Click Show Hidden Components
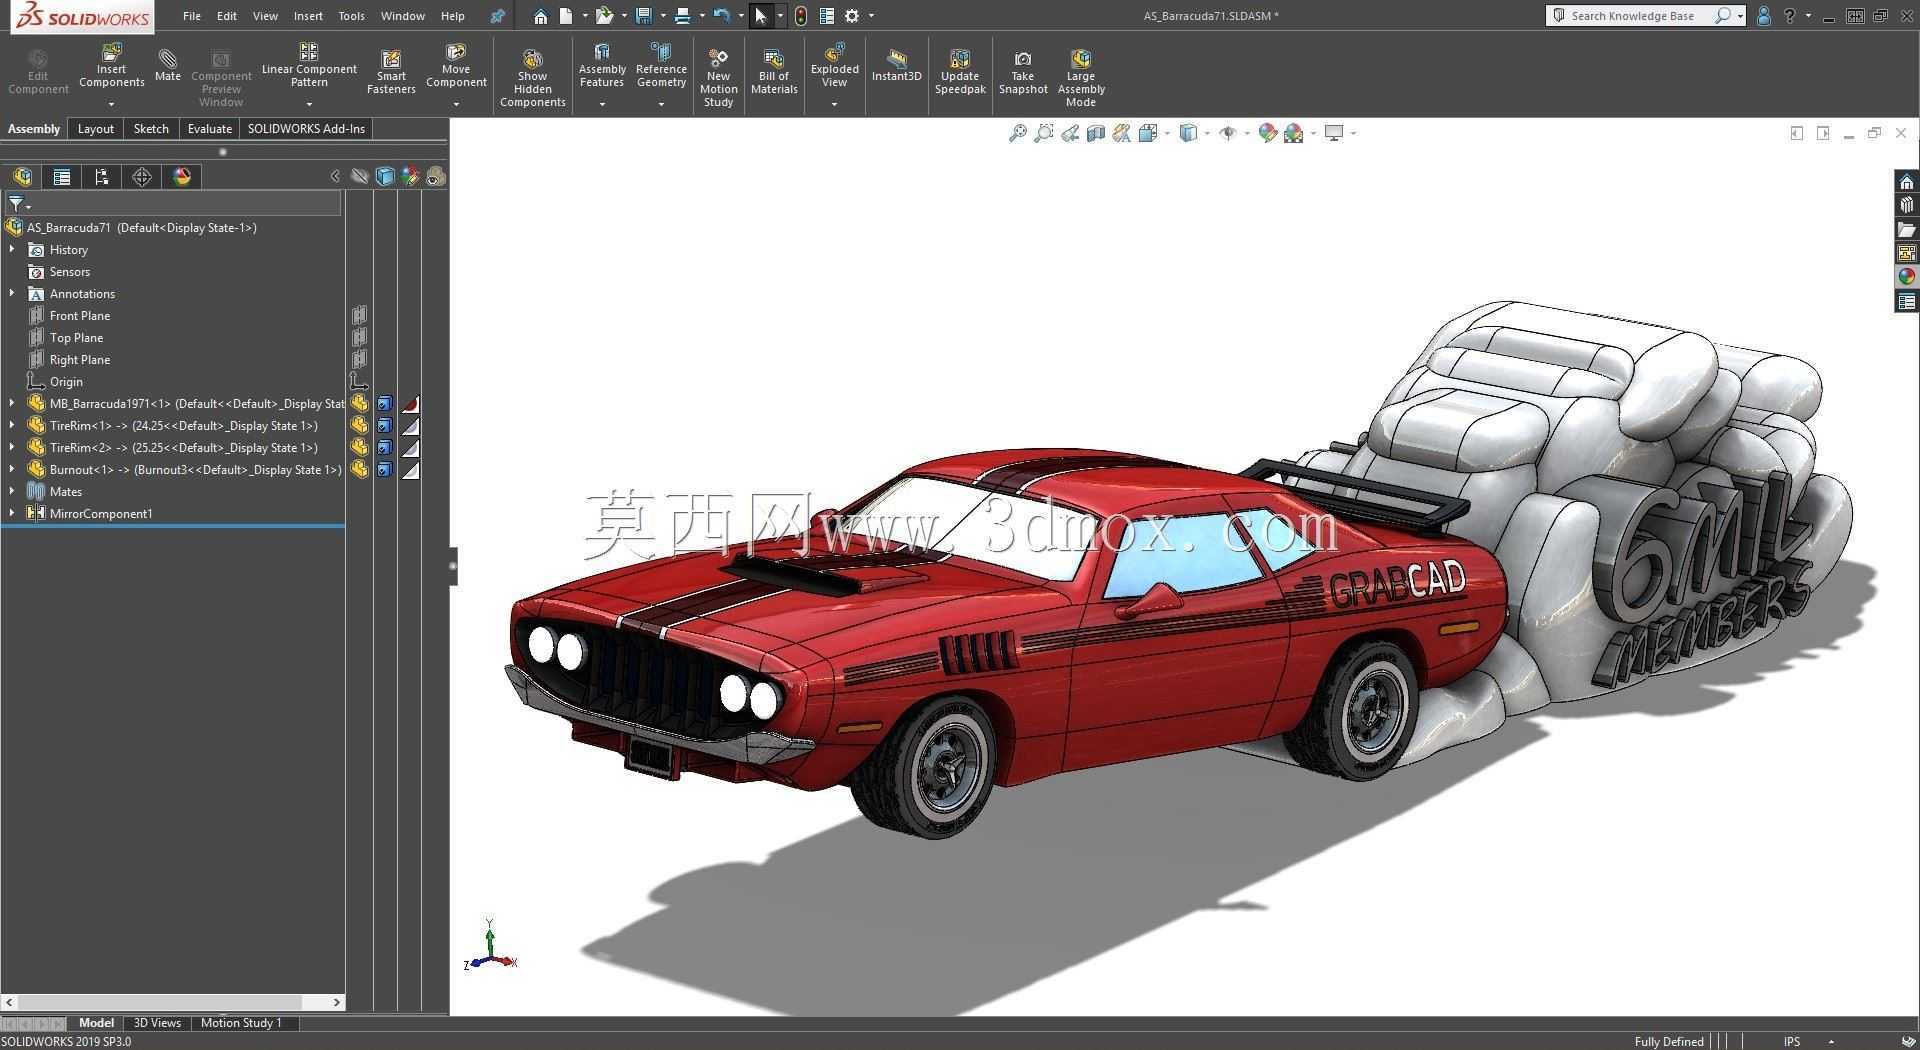Image resolution: width=1920 pixels, height=1050 pixels. point(533,78)
